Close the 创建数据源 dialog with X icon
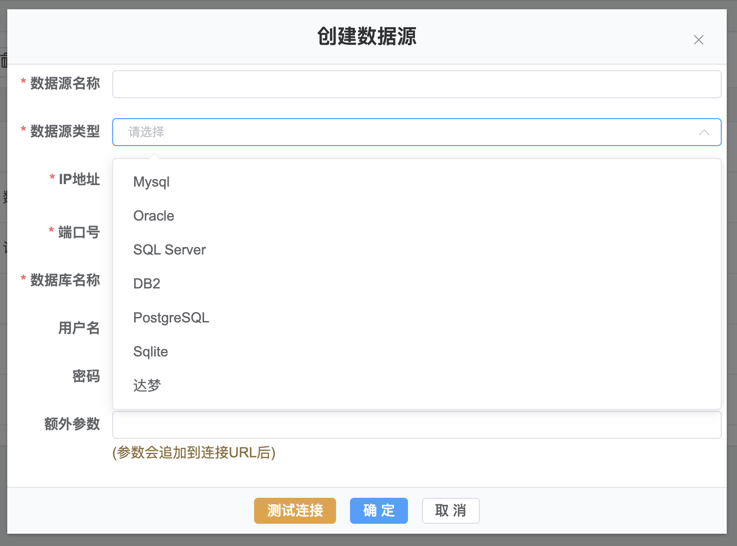This screenshot has height=546, width=737. 698,40
